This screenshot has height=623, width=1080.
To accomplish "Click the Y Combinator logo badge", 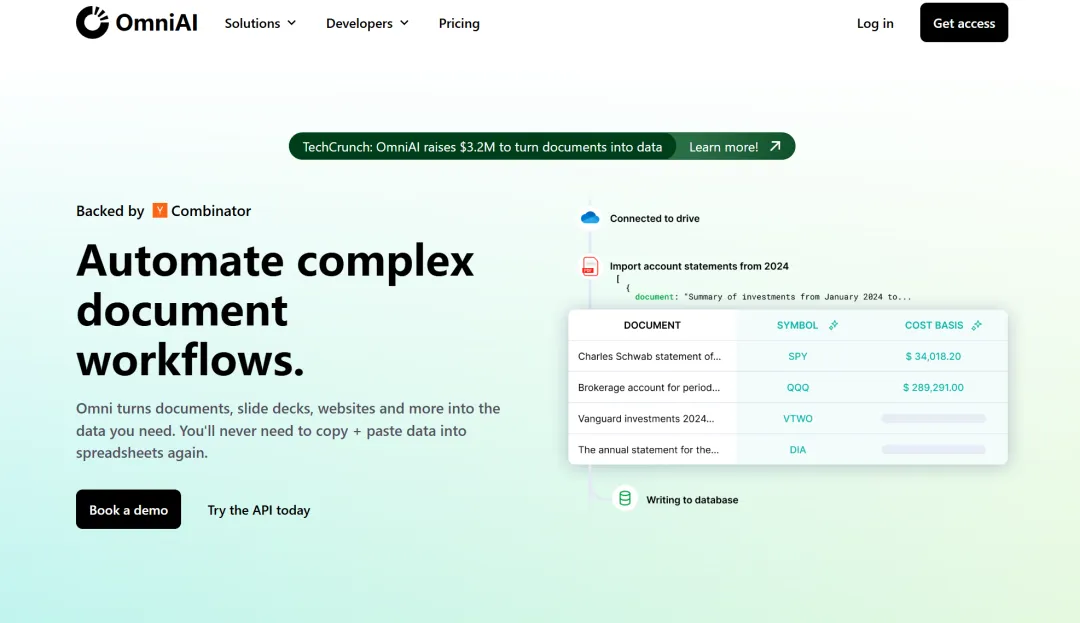I will coord(160,211).
